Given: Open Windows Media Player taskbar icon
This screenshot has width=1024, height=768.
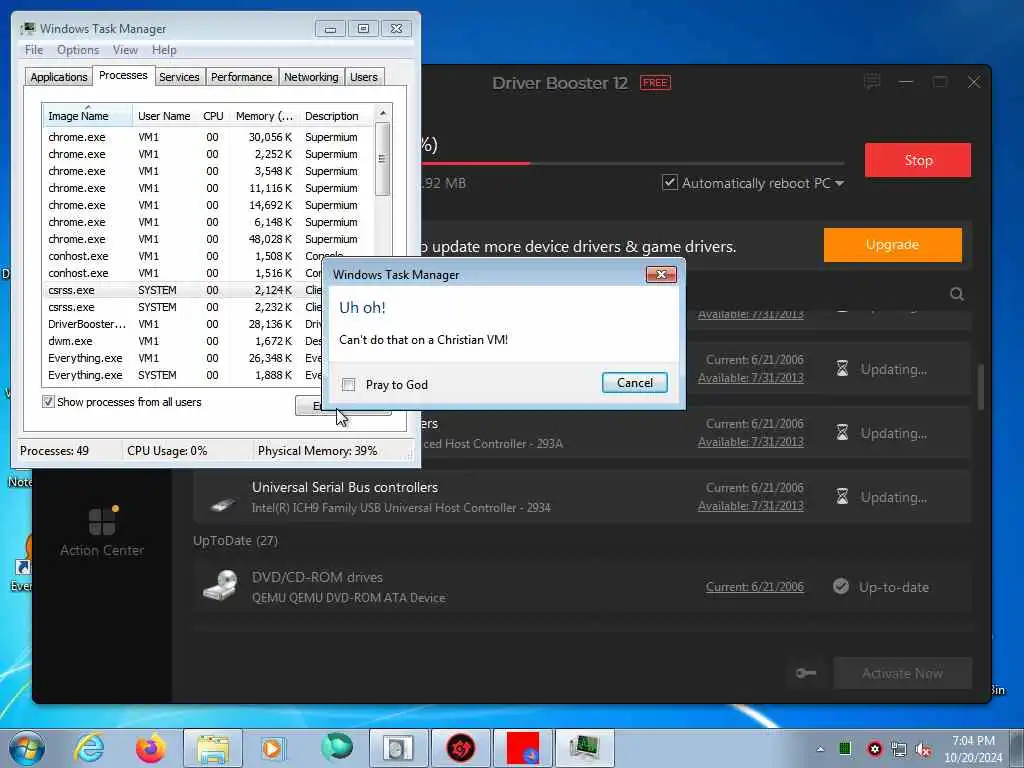Looking at the screenshot, I should coord(272,748).
